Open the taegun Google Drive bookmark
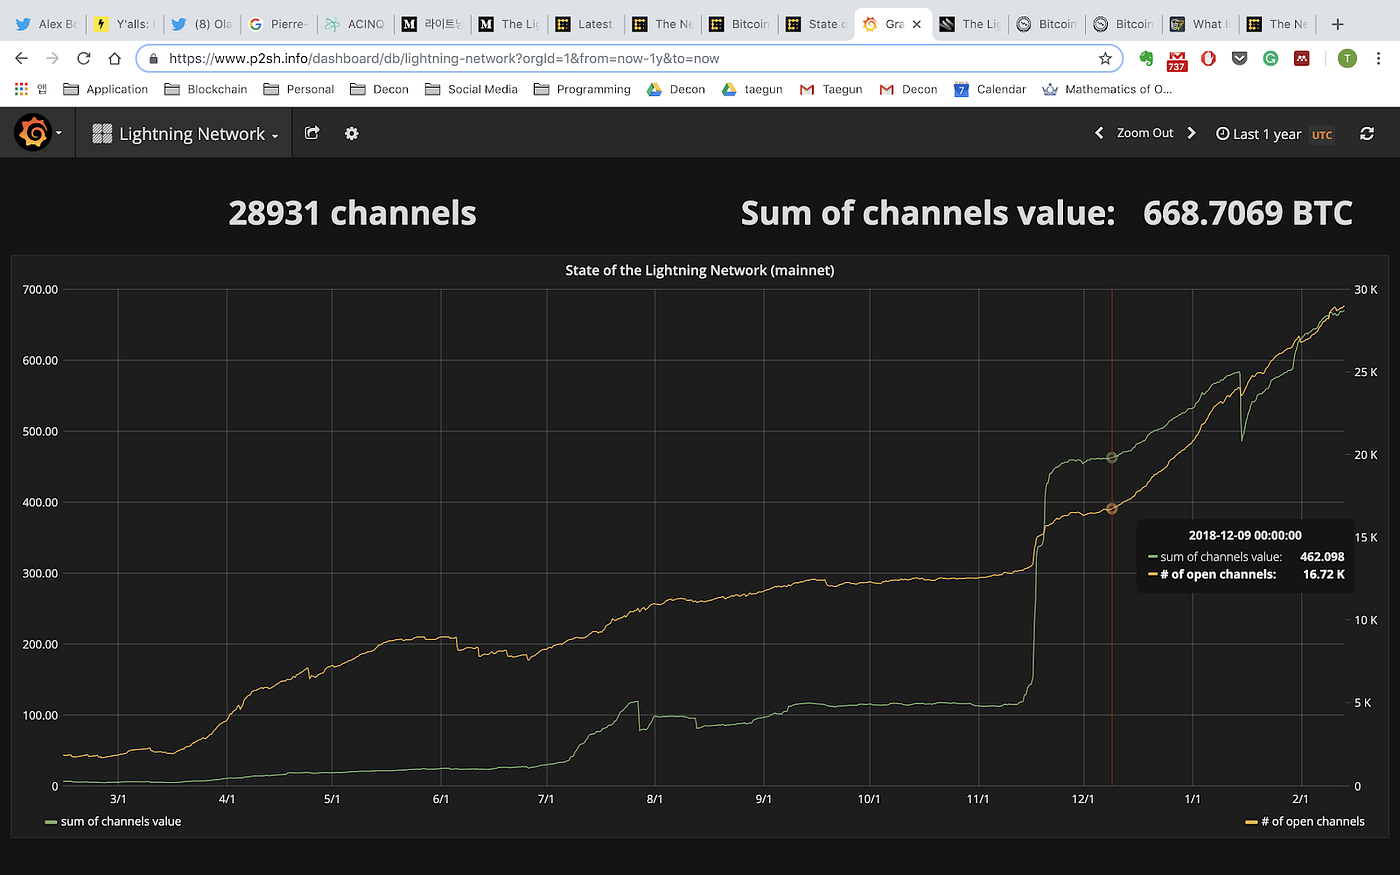This screenshot has width=1400, height=875. click(x=752, y=89)
